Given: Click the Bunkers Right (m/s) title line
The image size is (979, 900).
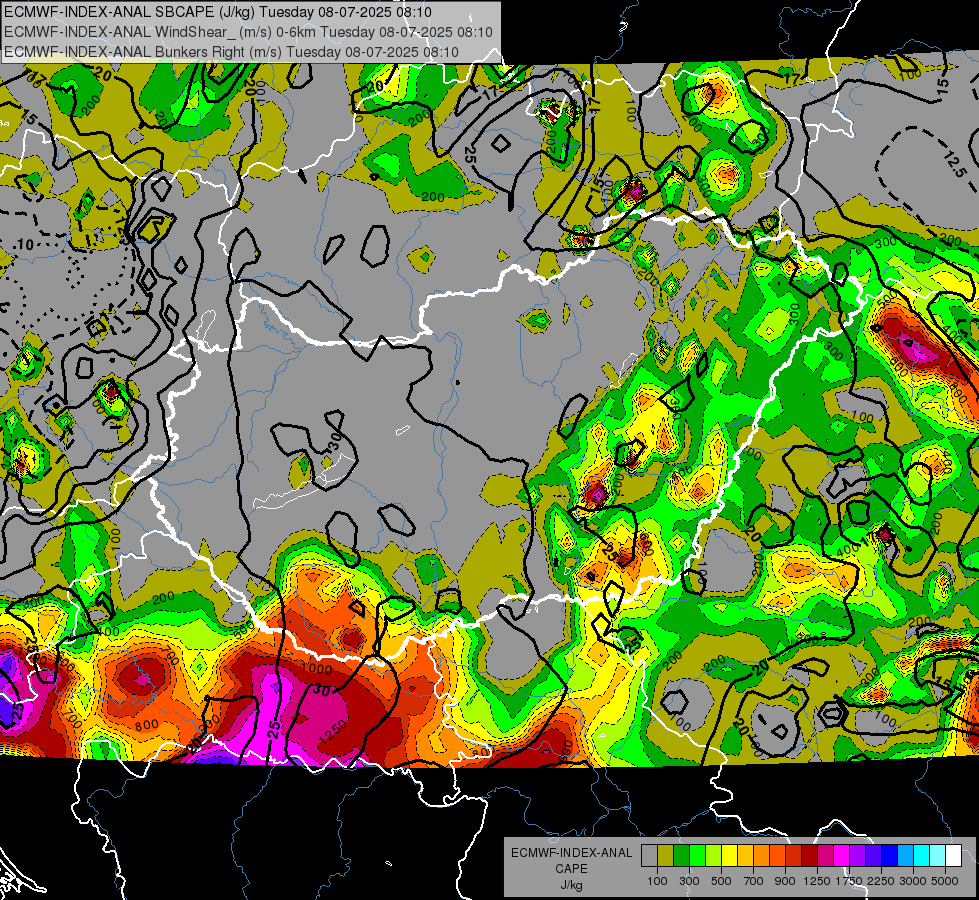Looking at the screenshot, I should point(231,52).
